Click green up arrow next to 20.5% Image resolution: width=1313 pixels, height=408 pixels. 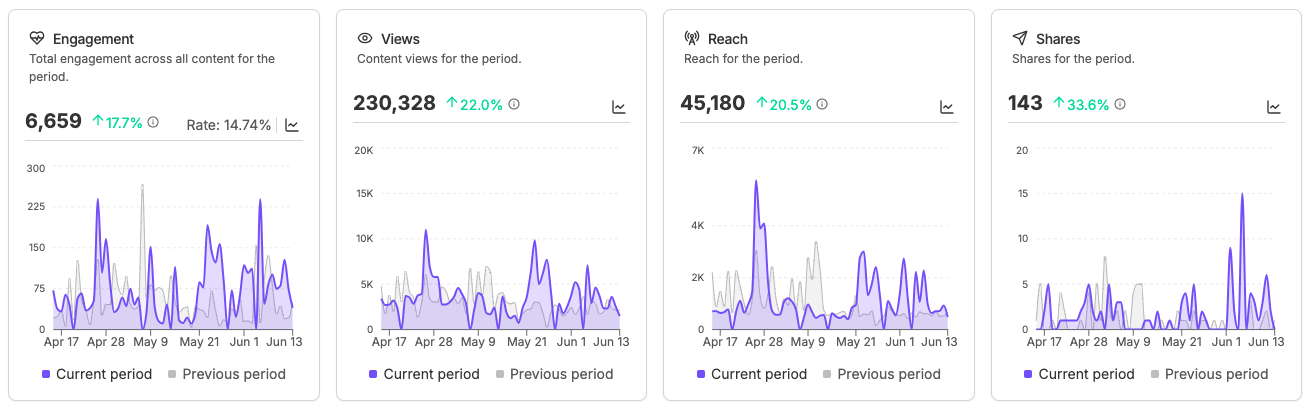[762, 104]
